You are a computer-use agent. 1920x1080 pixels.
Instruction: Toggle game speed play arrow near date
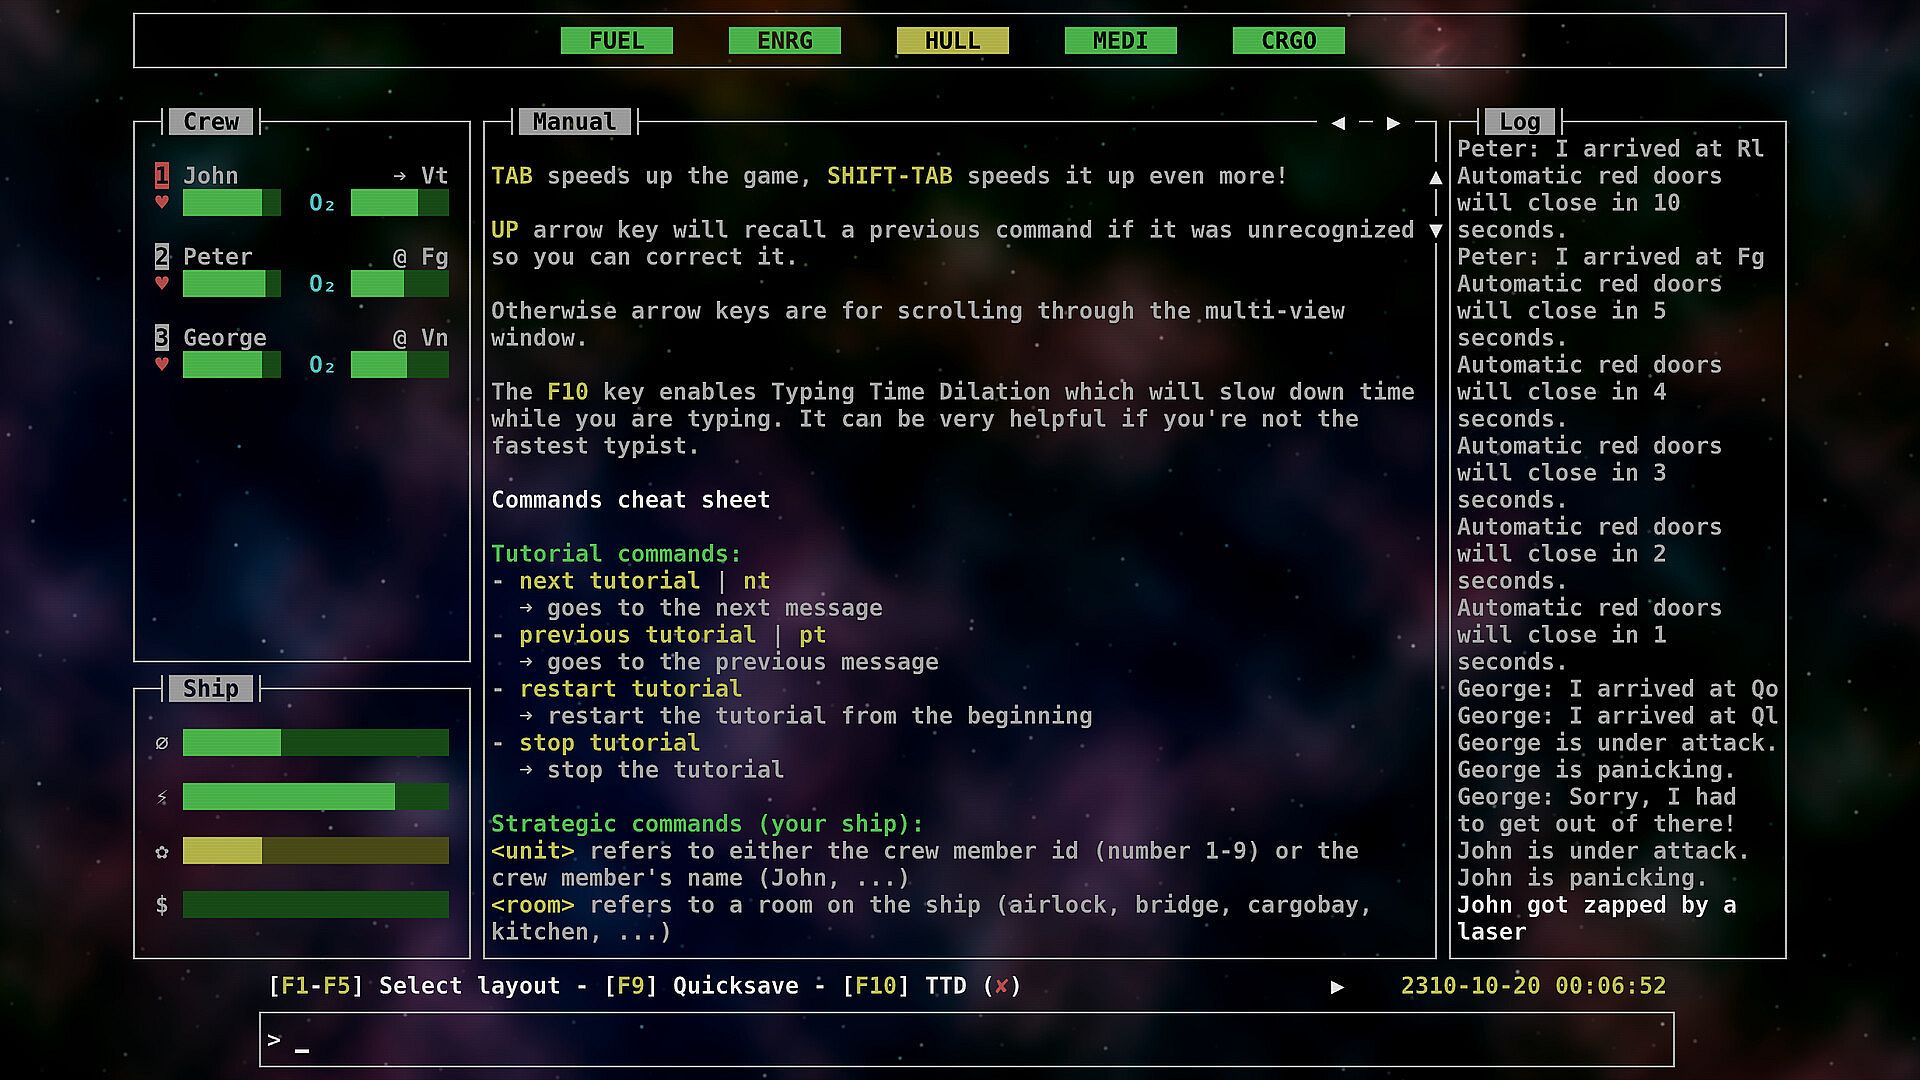1337,987
